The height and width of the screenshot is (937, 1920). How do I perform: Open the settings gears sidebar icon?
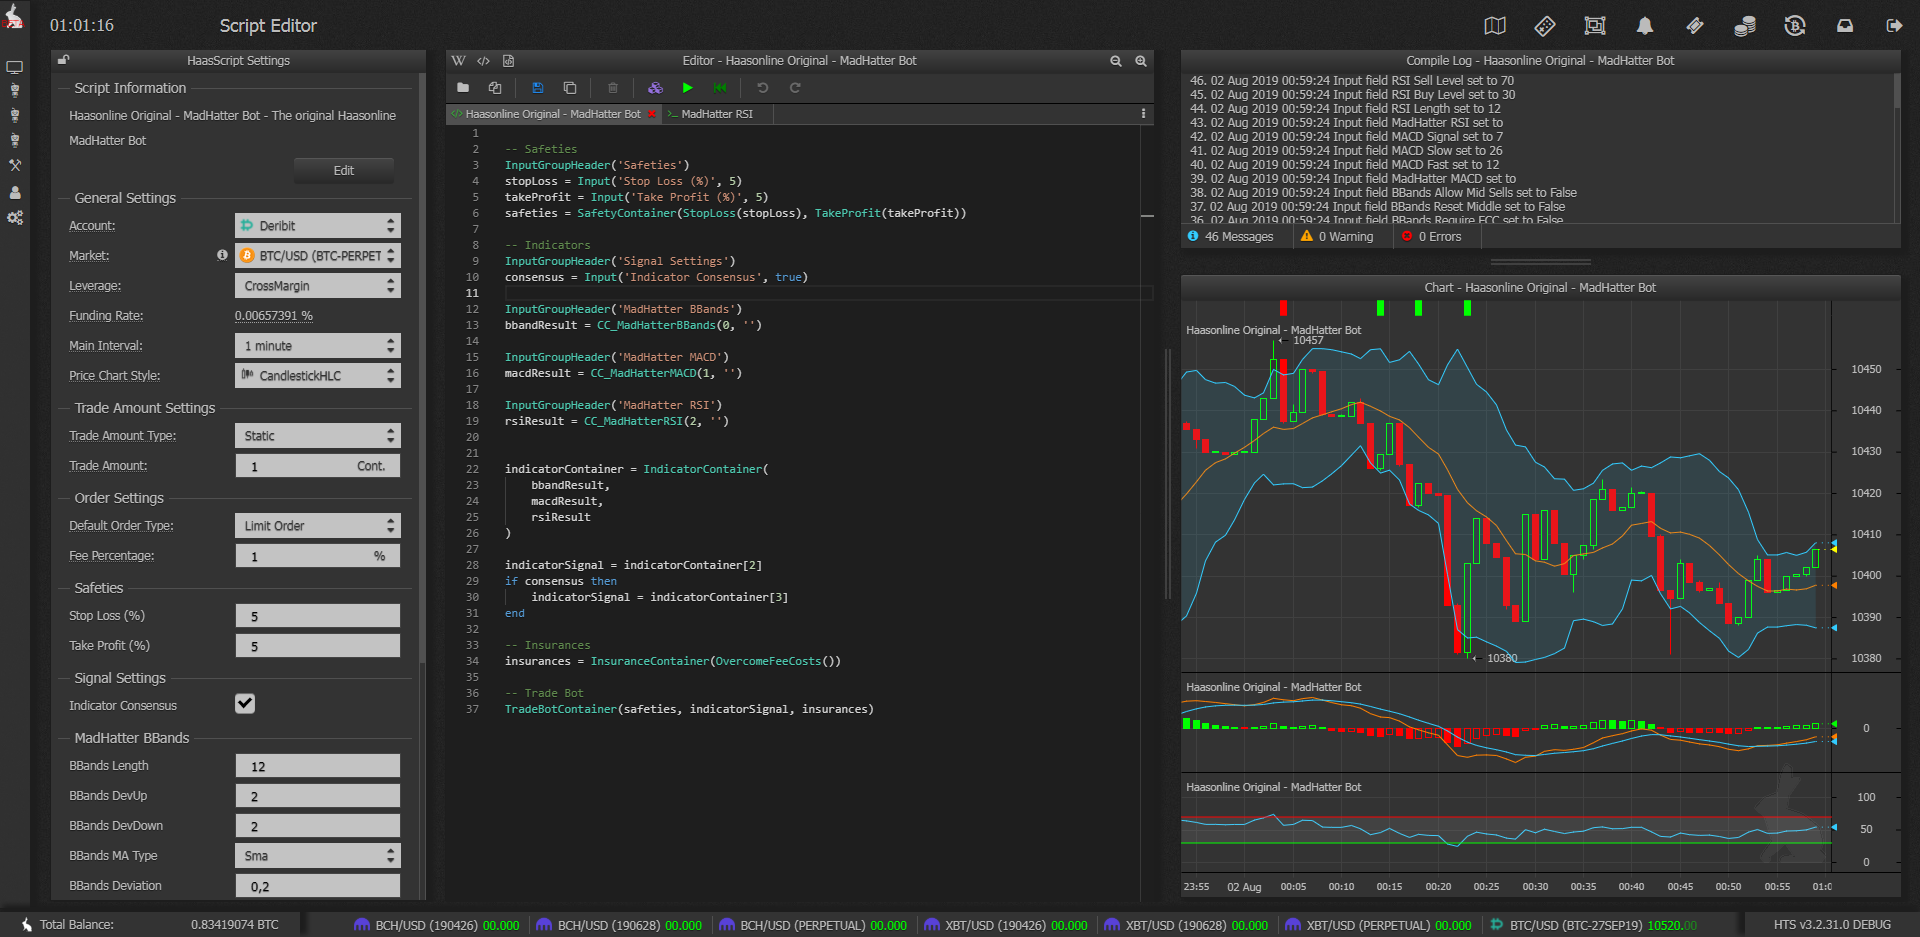[14, 218]
